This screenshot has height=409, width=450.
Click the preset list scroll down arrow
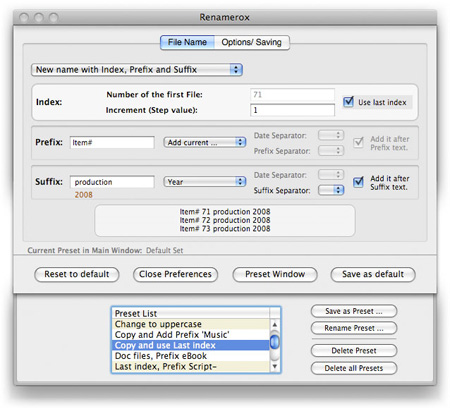pos(275,367)
